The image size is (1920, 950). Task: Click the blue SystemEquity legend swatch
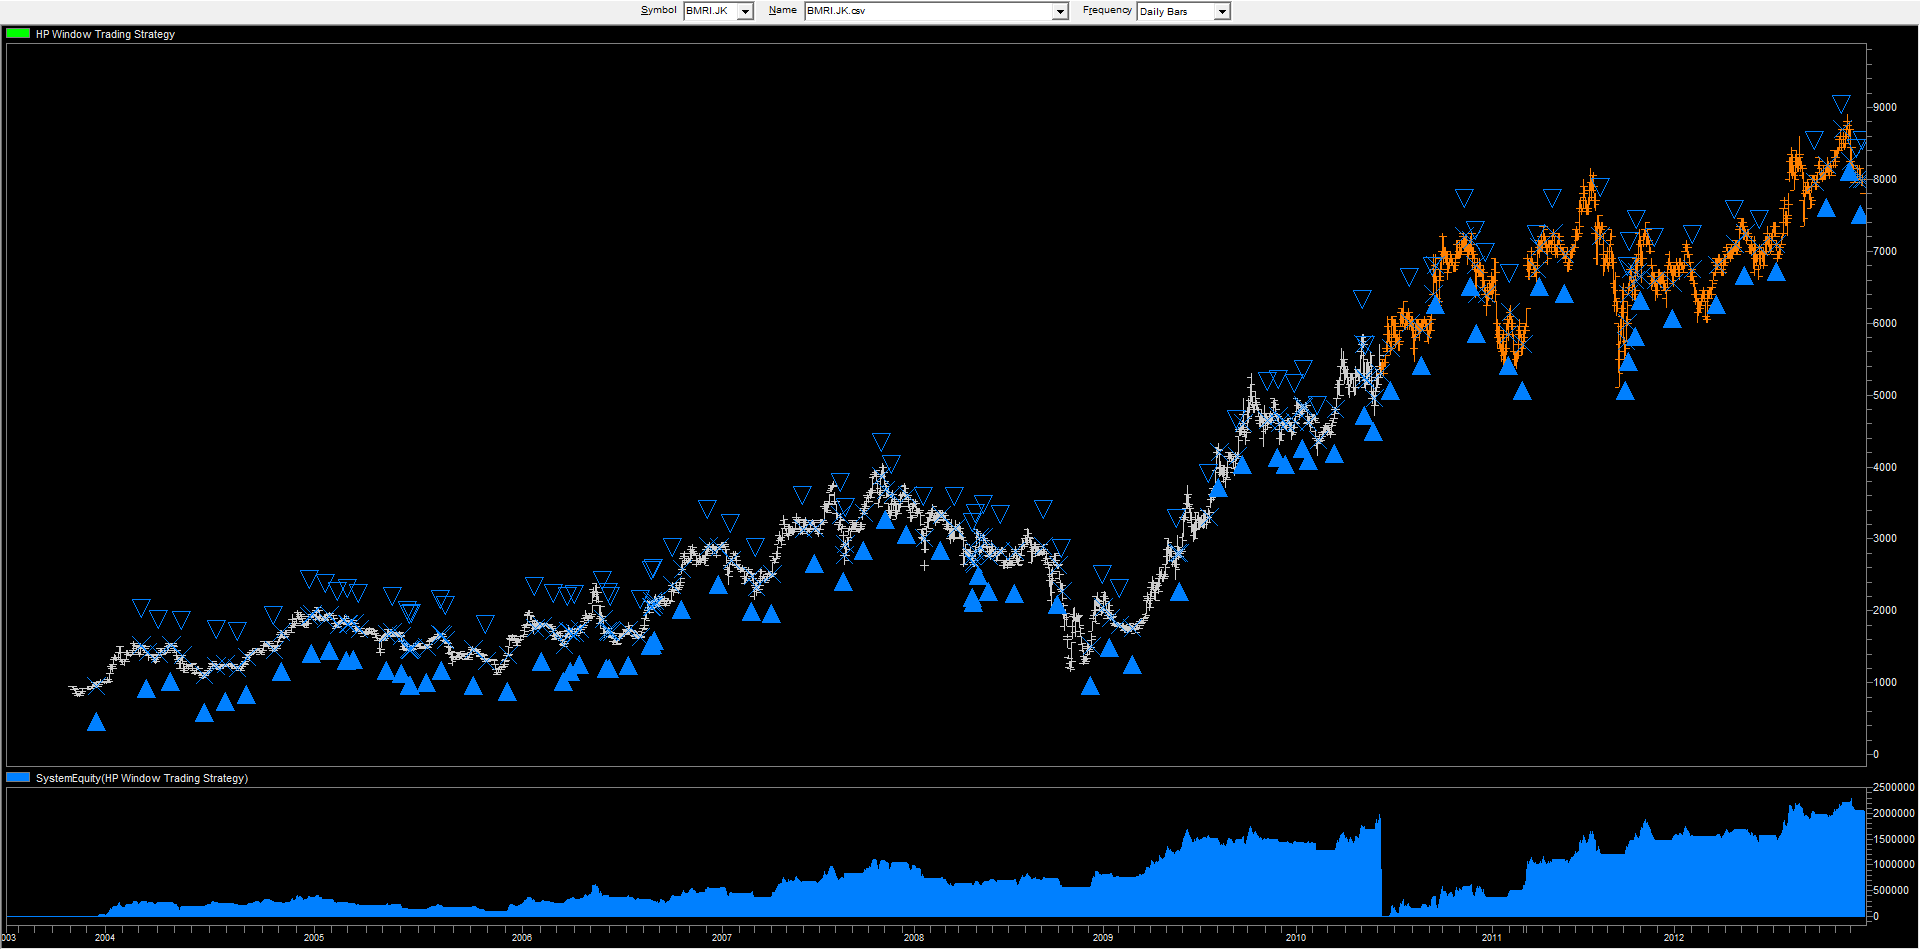coord(18,777)
